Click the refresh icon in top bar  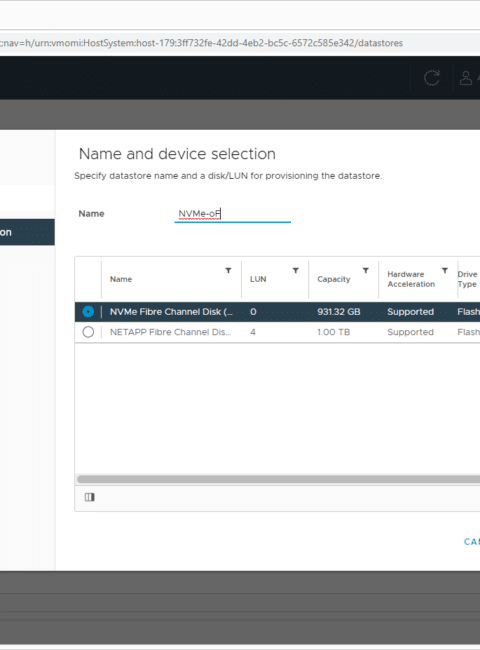click(432, 78)
